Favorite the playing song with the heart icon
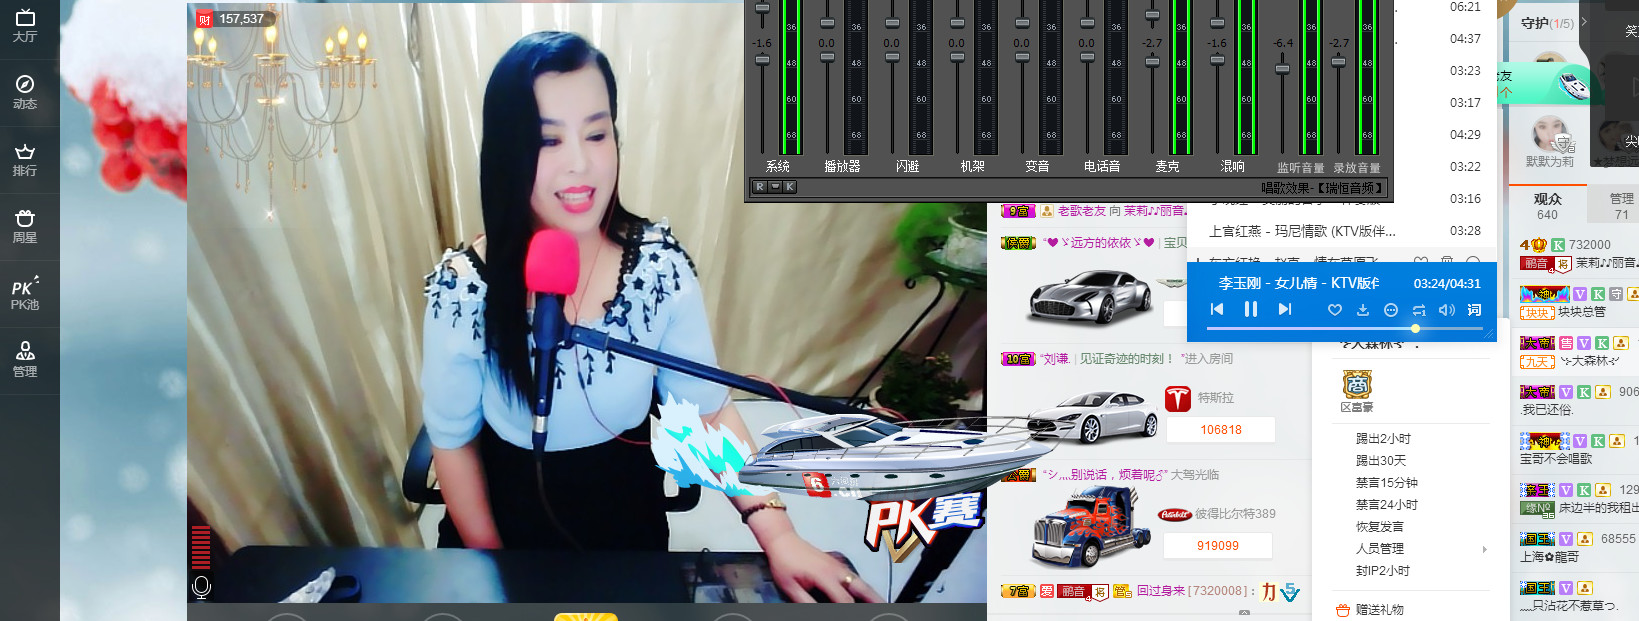Viewport: 1639px width, 621px height. [1334, 310]
